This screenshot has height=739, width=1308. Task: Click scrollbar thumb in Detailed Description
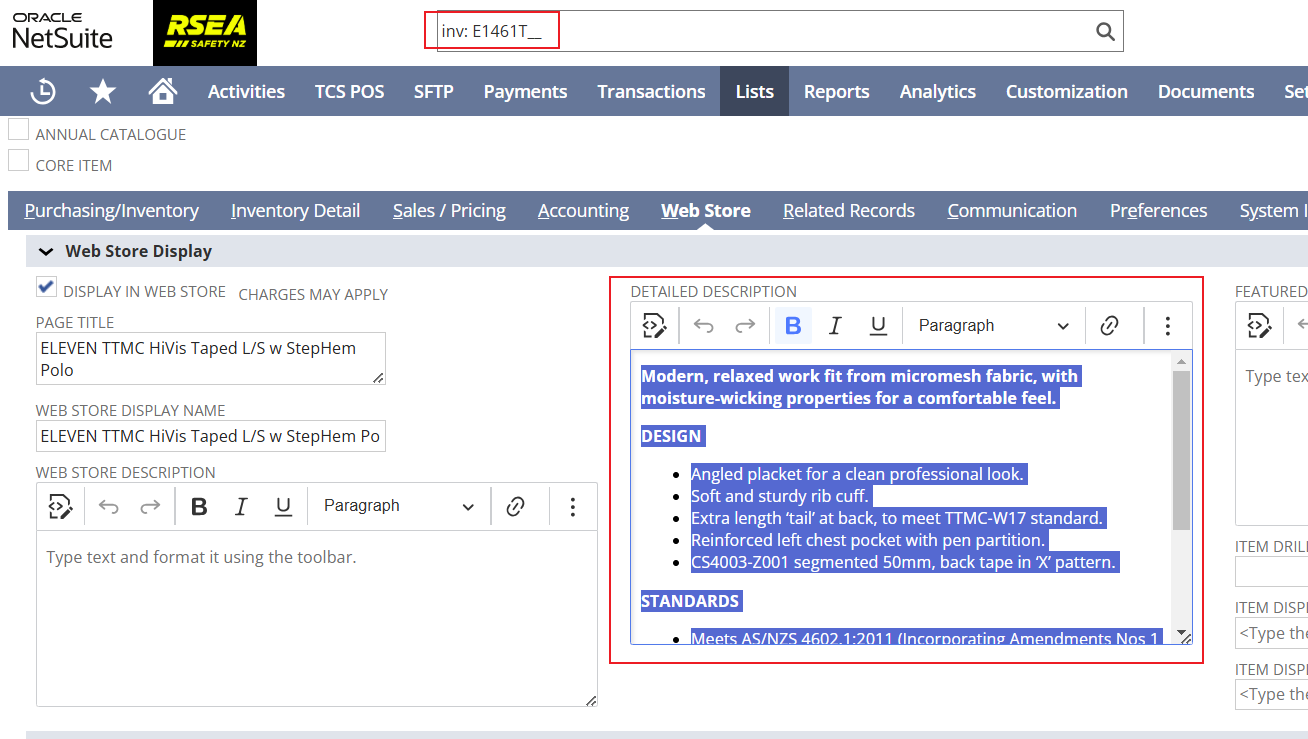[1181, 450]
